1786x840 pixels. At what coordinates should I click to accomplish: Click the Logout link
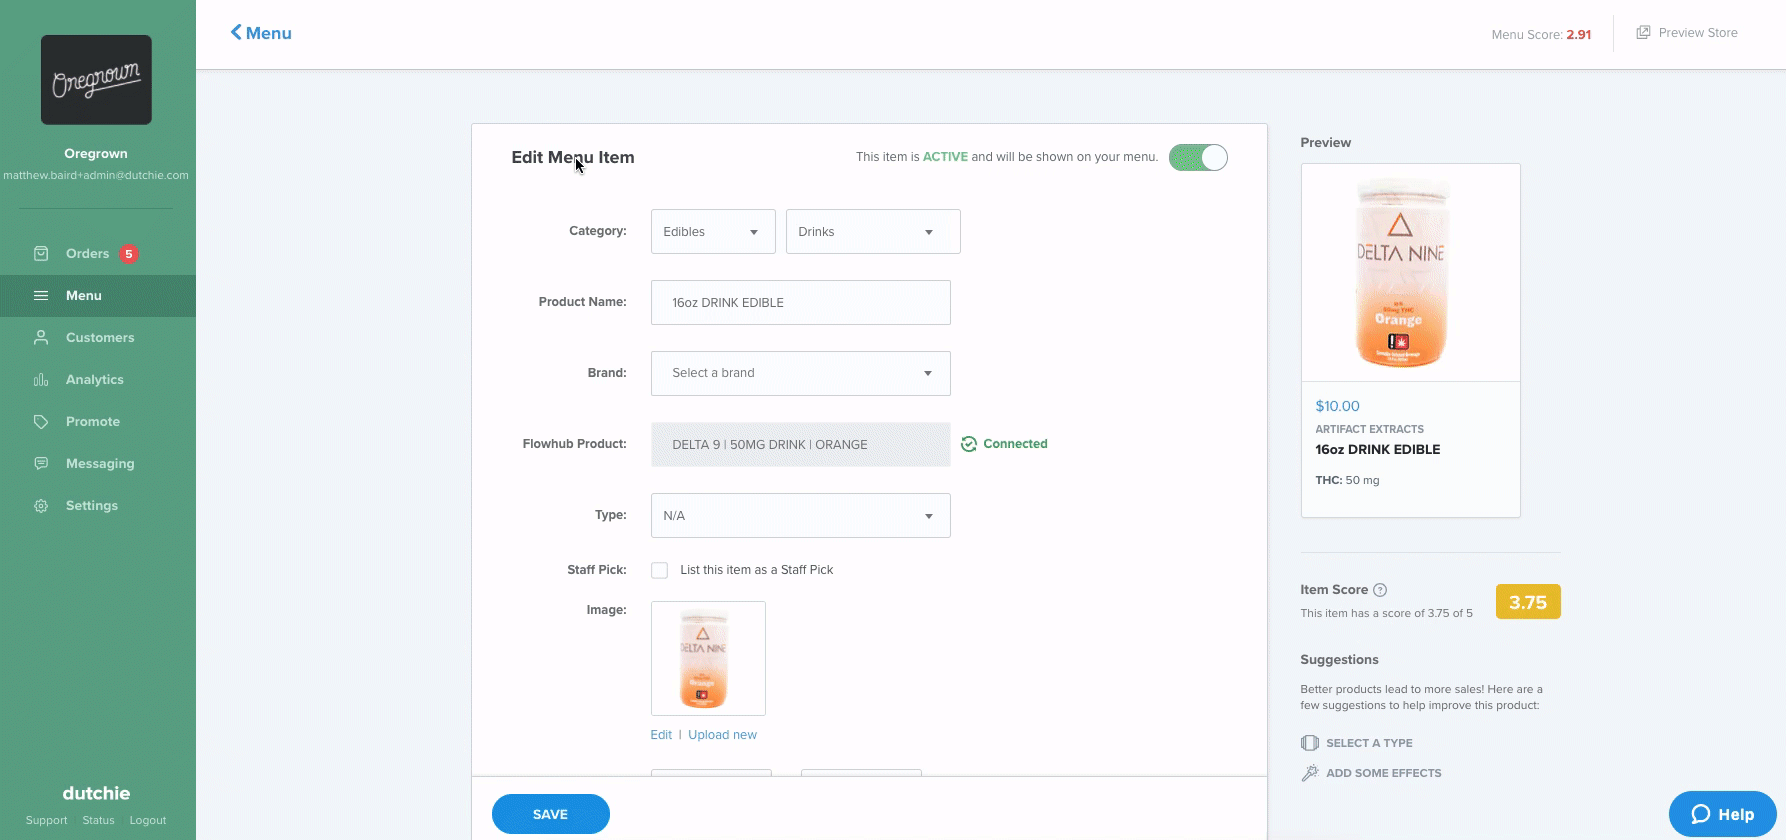(148, 820)
